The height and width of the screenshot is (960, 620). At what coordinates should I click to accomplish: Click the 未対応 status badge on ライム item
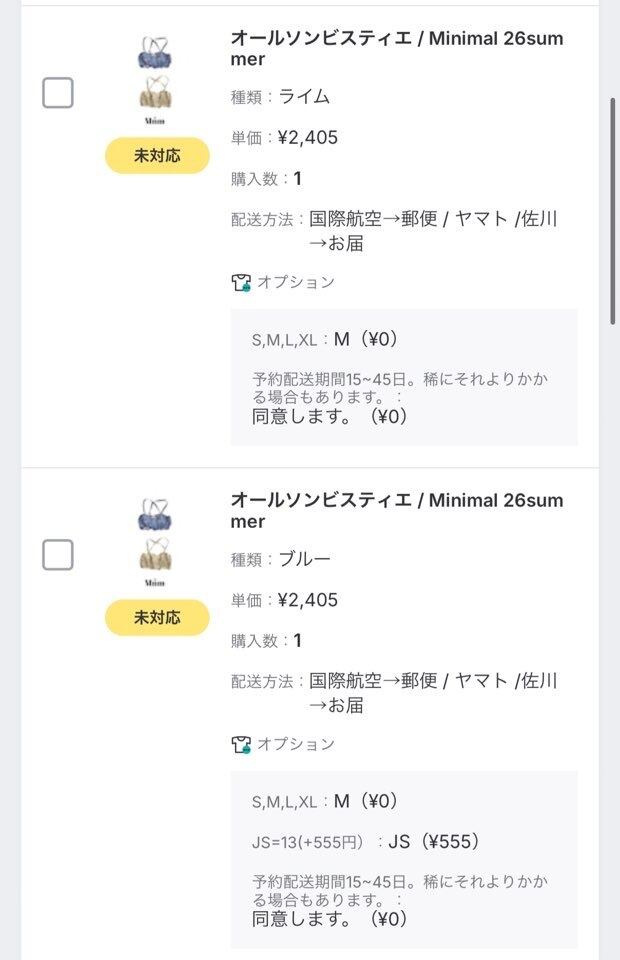(x=157, y=156)
